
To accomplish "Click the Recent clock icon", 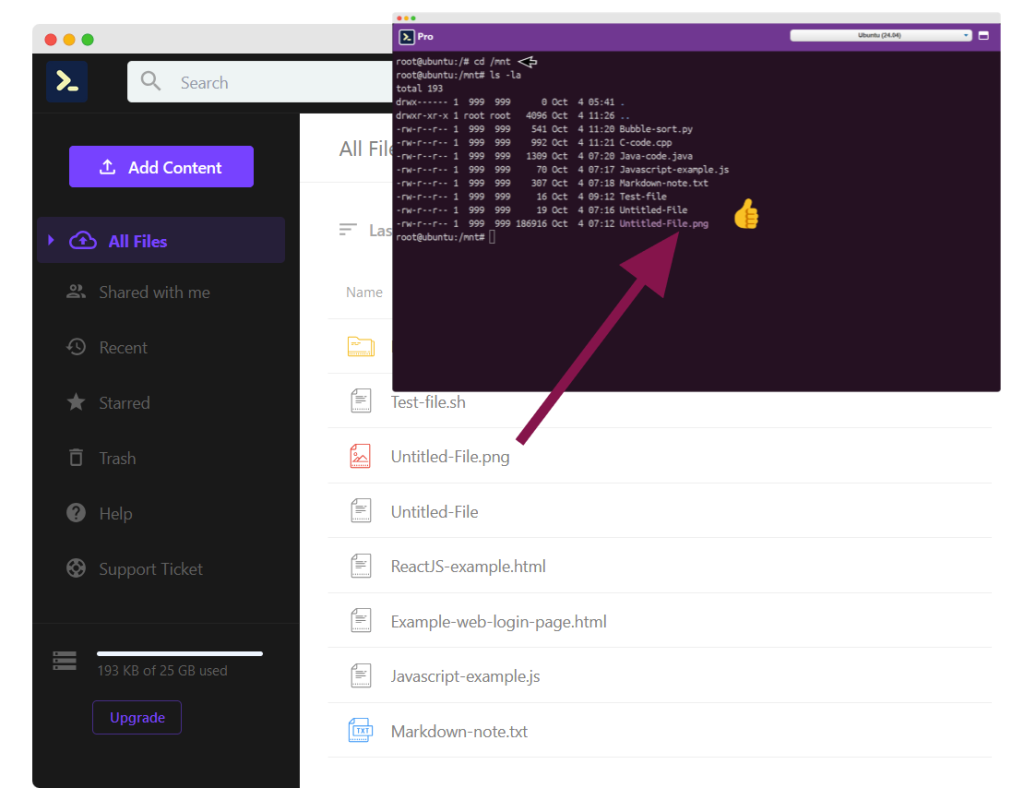I will tap(76, 347).
